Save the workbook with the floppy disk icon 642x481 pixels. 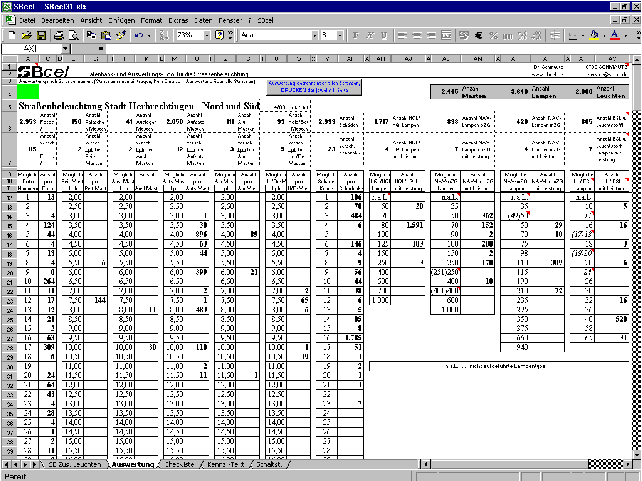41,36
